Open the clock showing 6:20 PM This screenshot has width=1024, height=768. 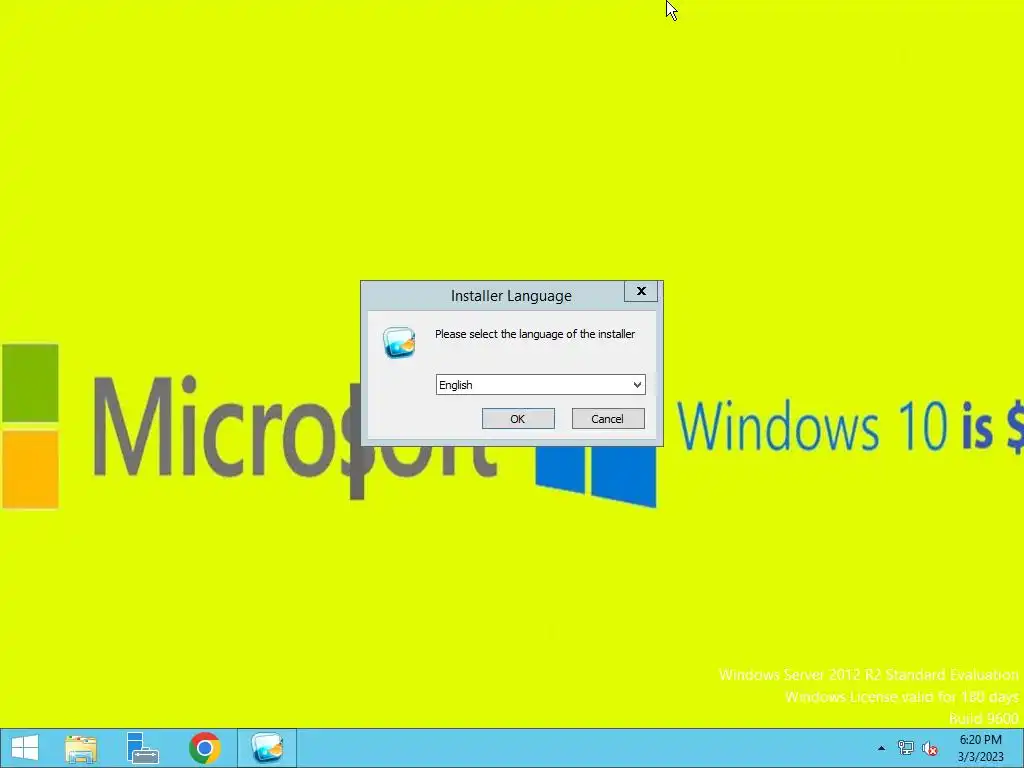(x=980, y=748)
